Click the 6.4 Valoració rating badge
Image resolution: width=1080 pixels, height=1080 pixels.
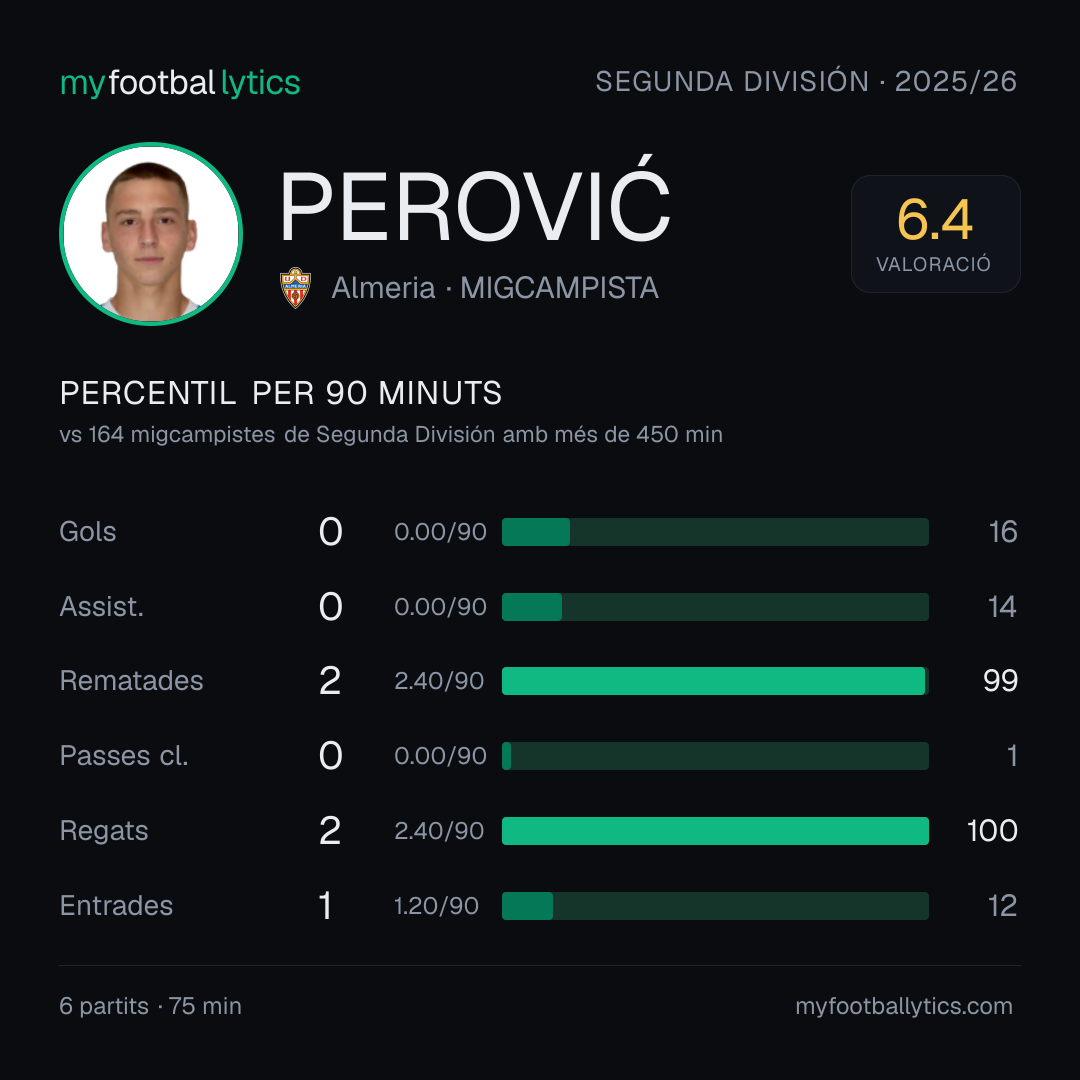935,233
